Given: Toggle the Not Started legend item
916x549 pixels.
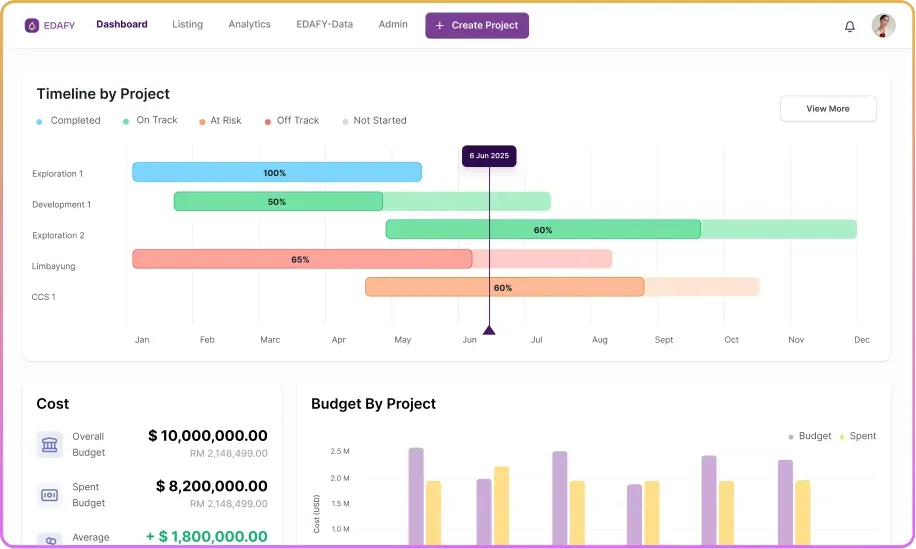Looking at the screenshot, I should tap(374, 121).
